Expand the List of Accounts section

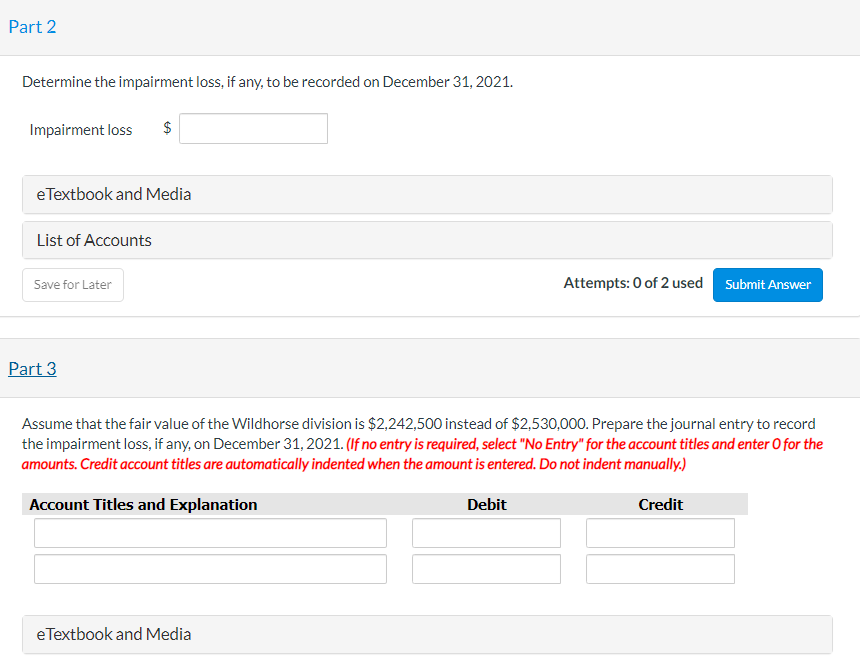click(x=427, y=240)
